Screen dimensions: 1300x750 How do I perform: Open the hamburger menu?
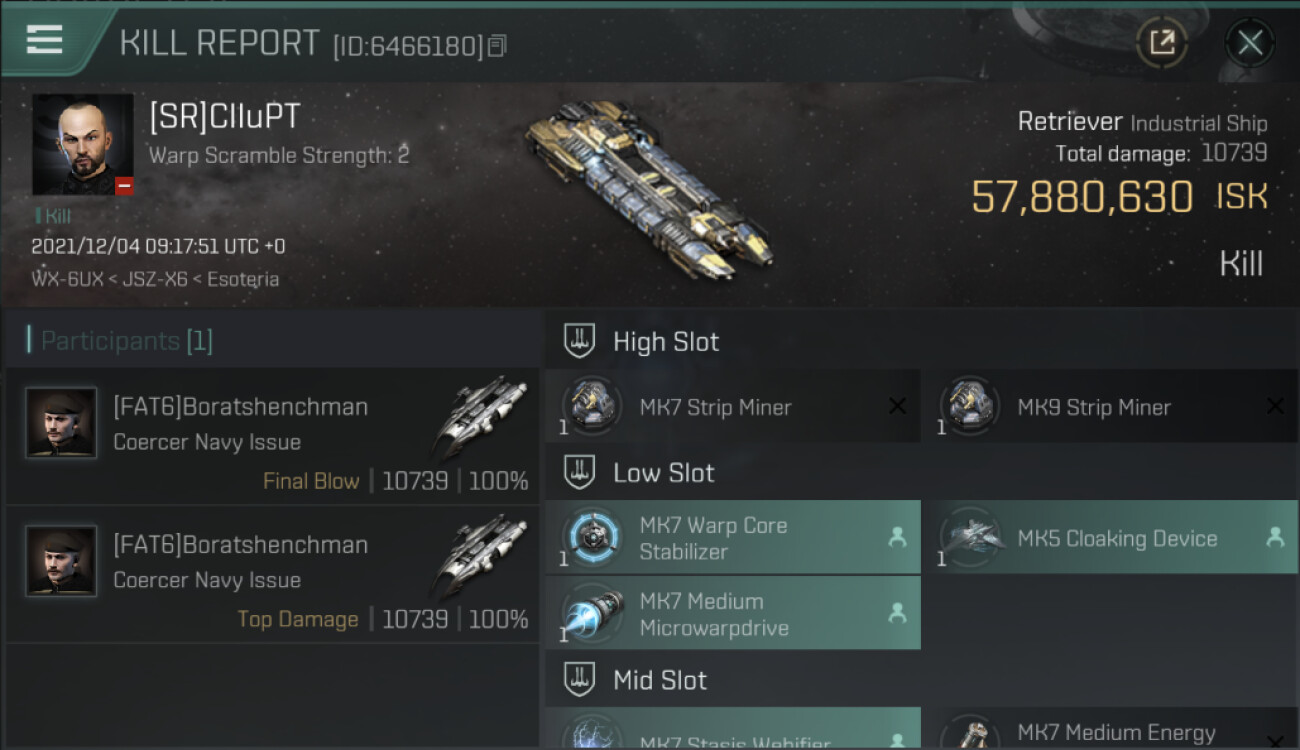click(45, 40)
